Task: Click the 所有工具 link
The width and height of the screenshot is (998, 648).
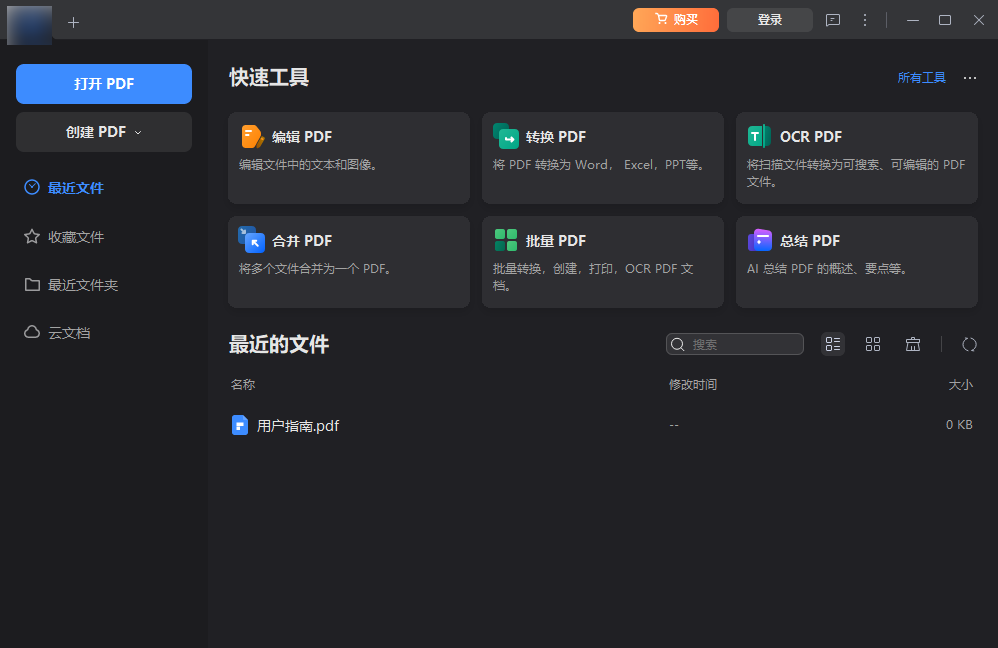Action: (x=921, y=78)
